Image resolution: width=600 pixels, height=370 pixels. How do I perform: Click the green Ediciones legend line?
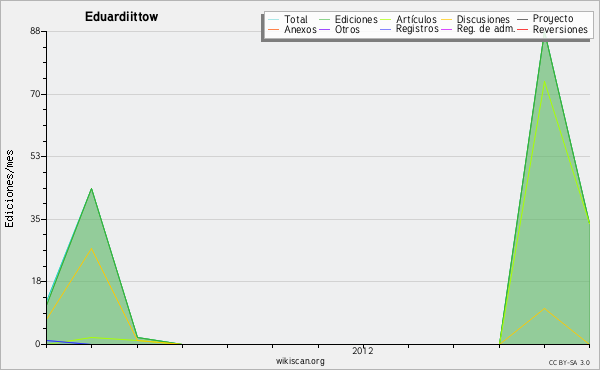point(324,20)
